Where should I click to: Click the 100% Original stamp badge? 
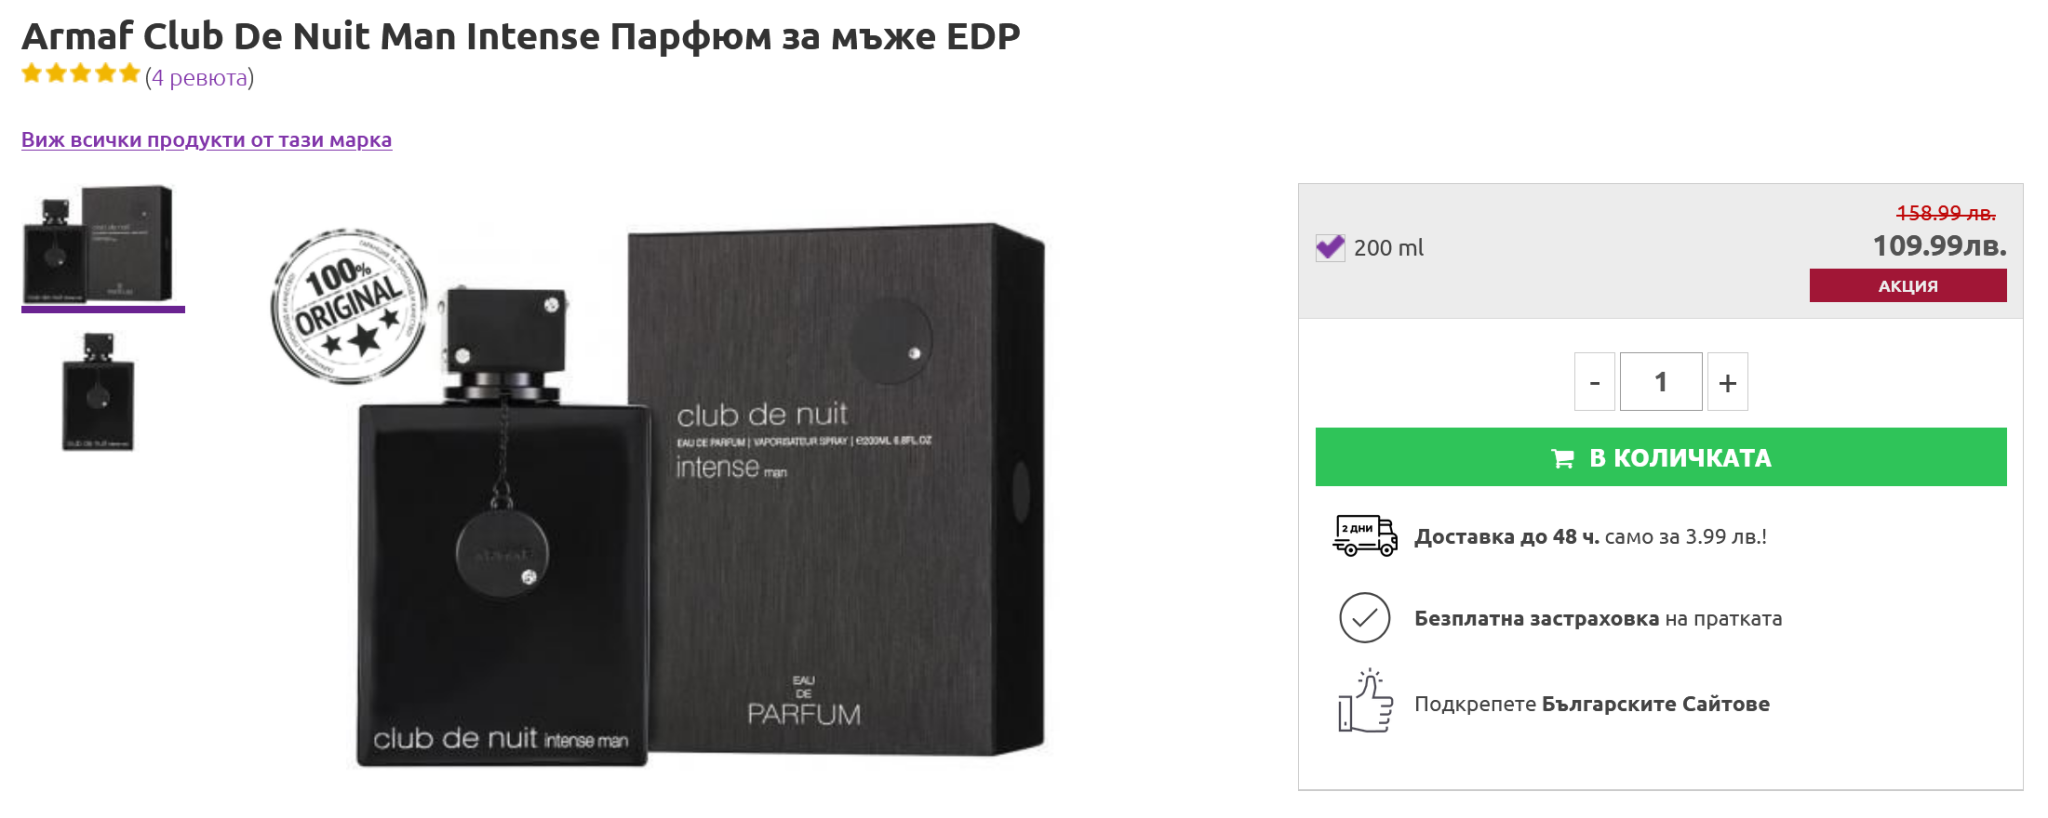tap(349, 306)
